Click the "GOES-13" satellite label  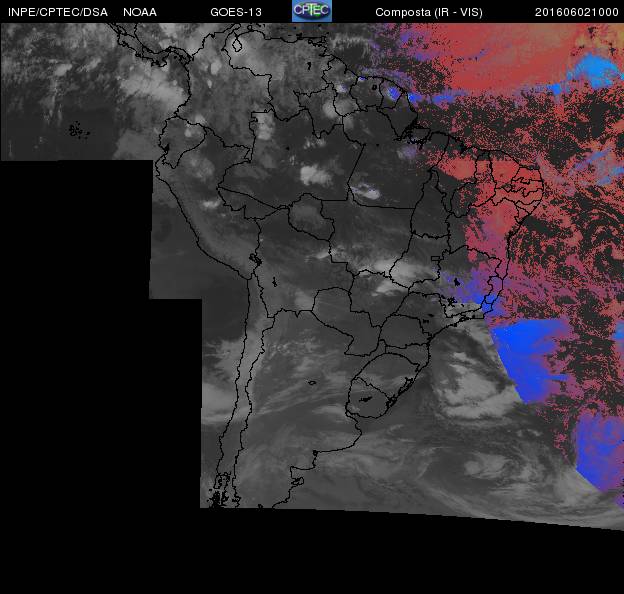(x=236, y=12)
